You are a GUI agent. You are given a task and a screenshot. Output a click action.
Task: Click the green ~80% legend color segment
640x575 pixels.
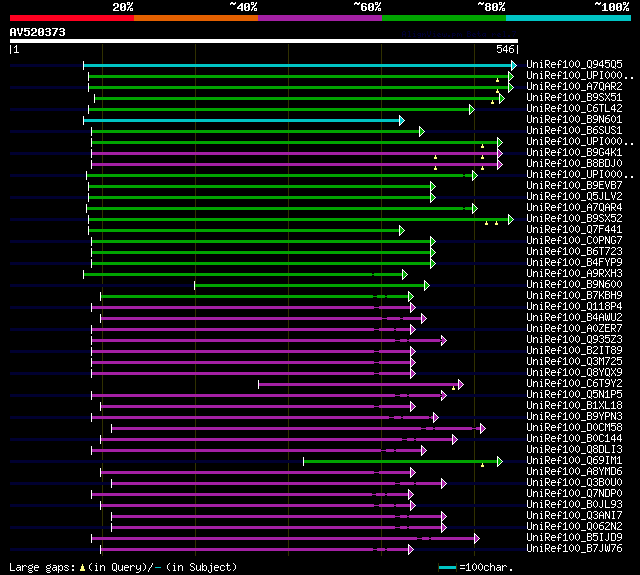click(444, 18)
